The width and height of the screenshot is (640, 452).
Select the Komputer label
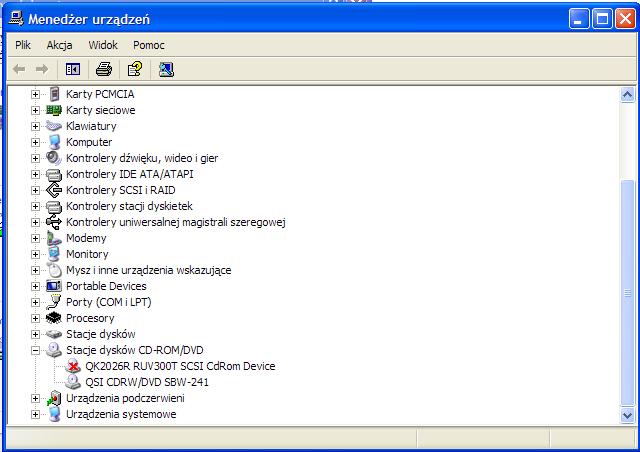[x=89, y=142]
